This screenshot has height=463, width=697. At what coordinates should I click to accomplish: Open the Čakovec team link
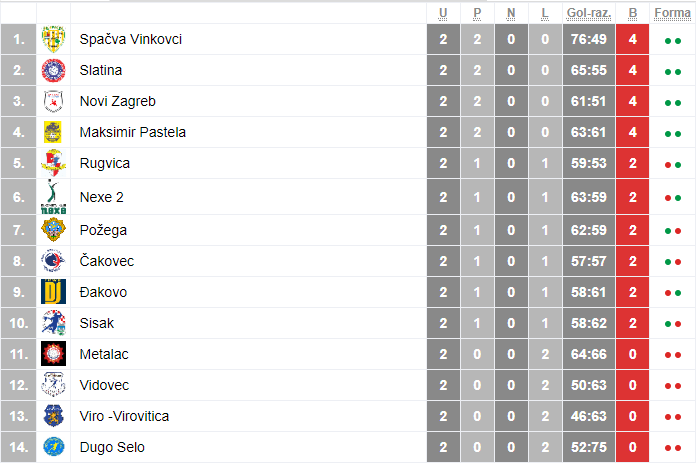click(x=107, y=261)
